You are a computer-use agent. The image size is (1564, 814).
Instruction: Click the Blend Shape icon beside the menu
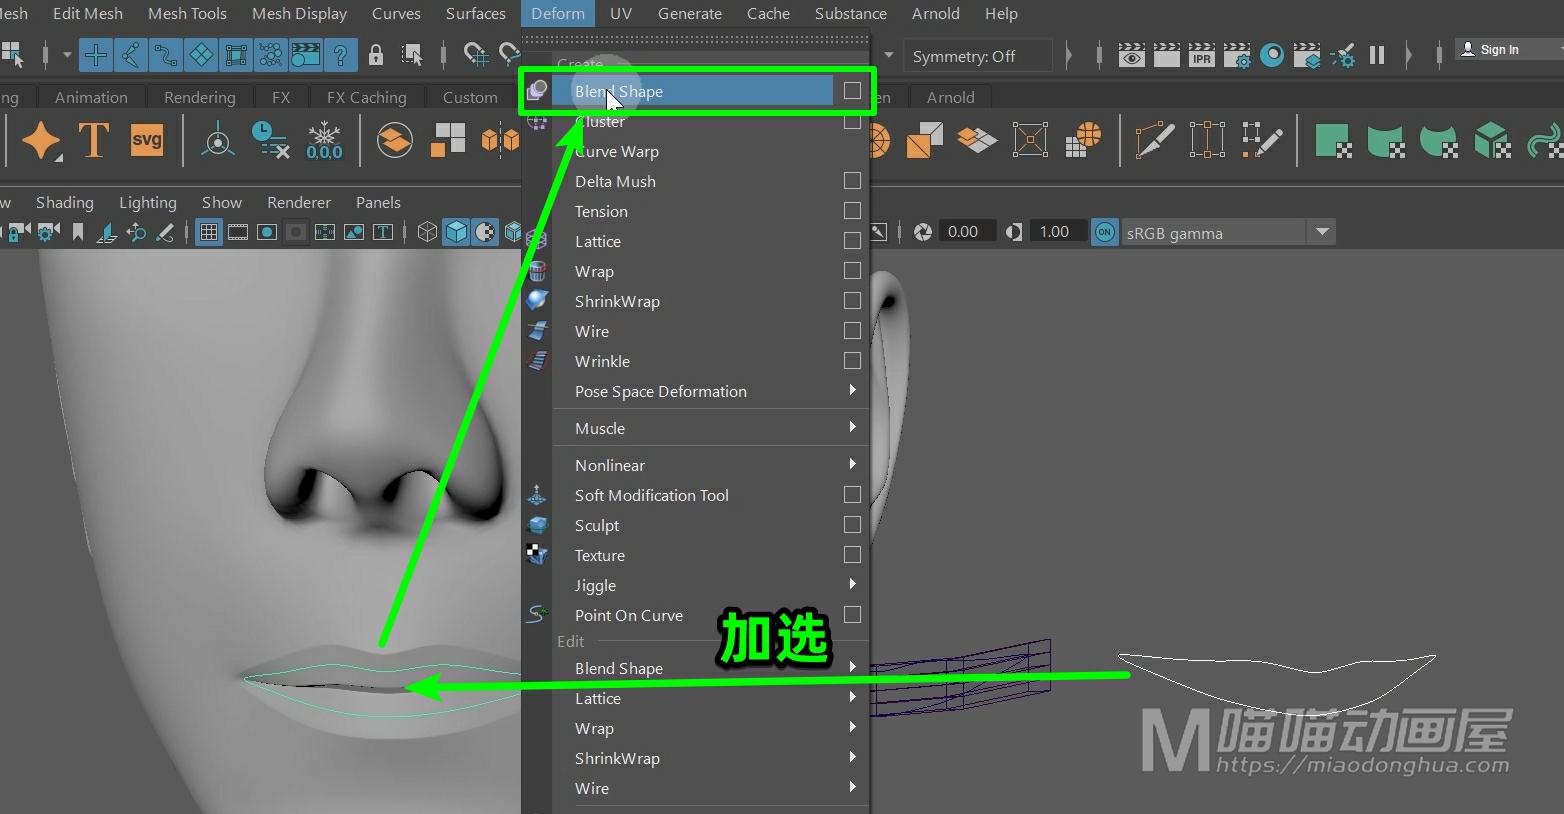(537, 91)
